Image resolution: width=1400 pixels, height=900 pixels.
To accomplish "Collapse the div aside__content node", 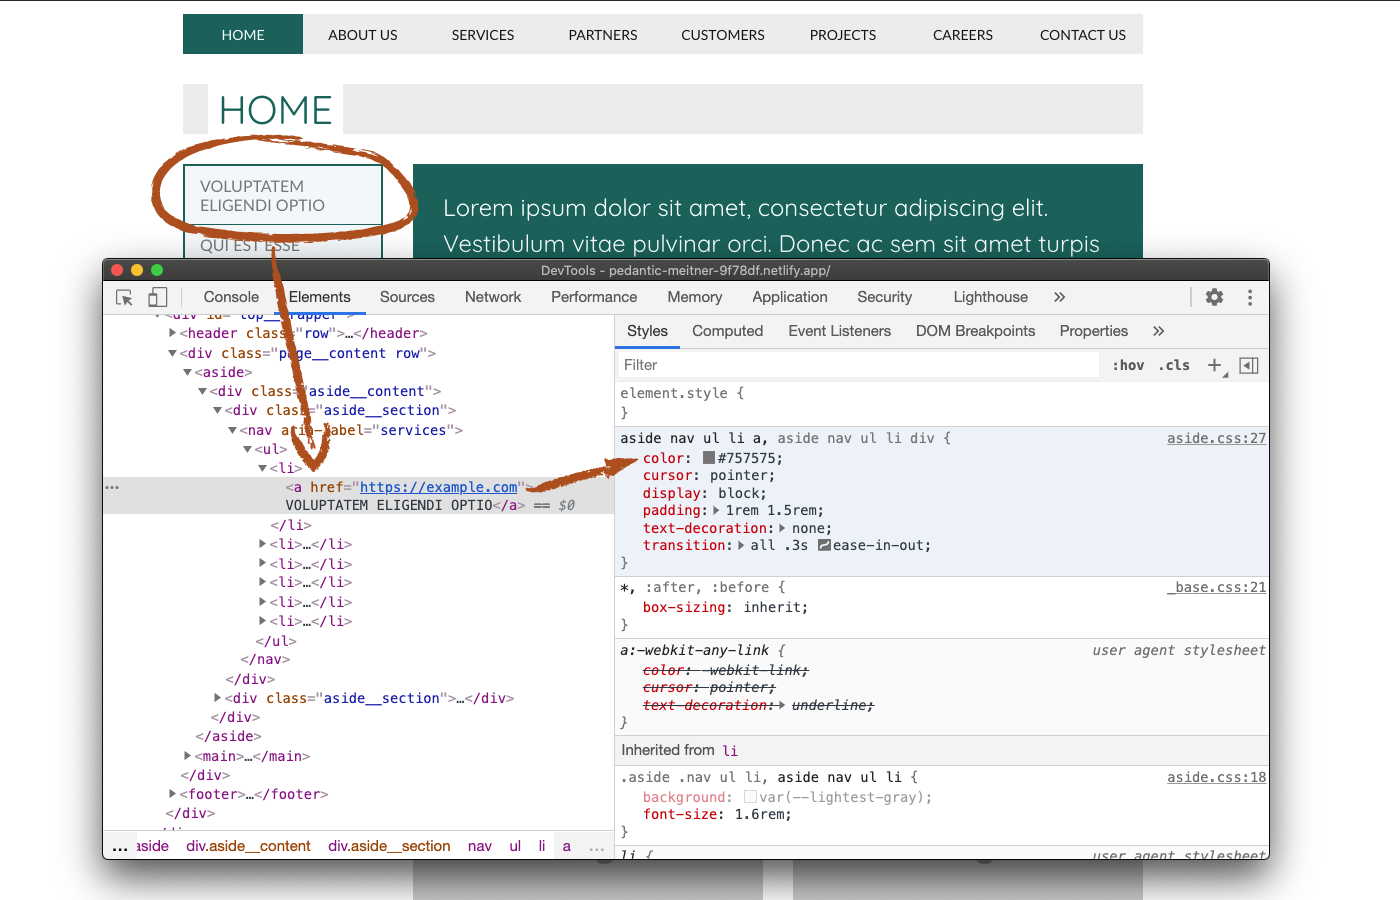I will pos(203,391).
